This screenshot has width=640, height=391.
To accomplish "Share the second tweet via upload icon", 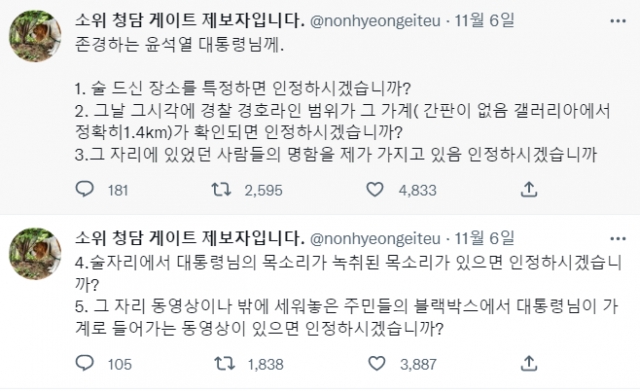I will tap(529, 363).
